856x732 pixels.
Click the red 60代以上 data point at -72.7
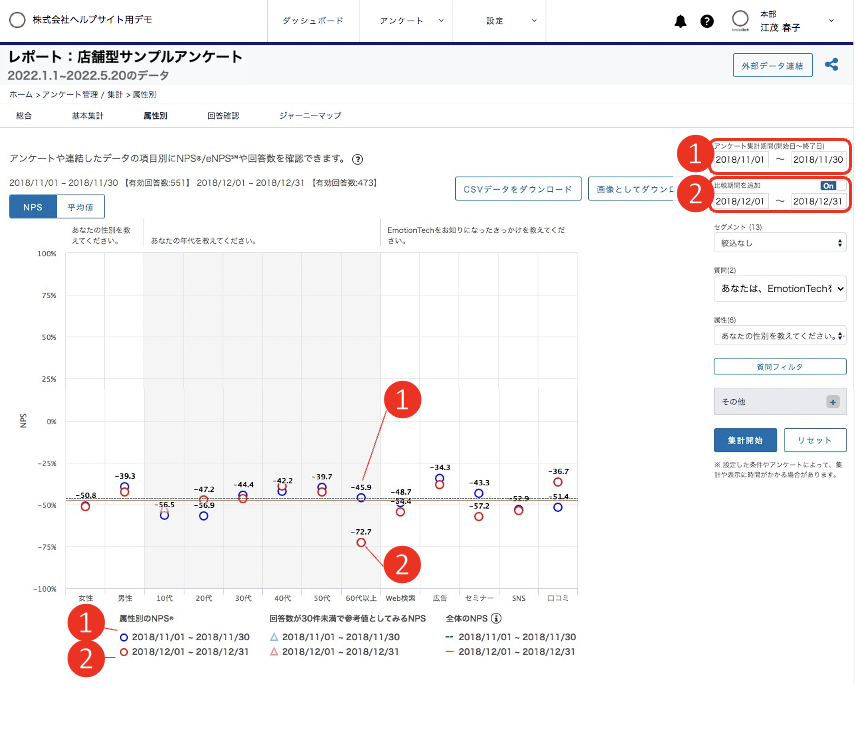pyautogui.click(x=361, y=542)
